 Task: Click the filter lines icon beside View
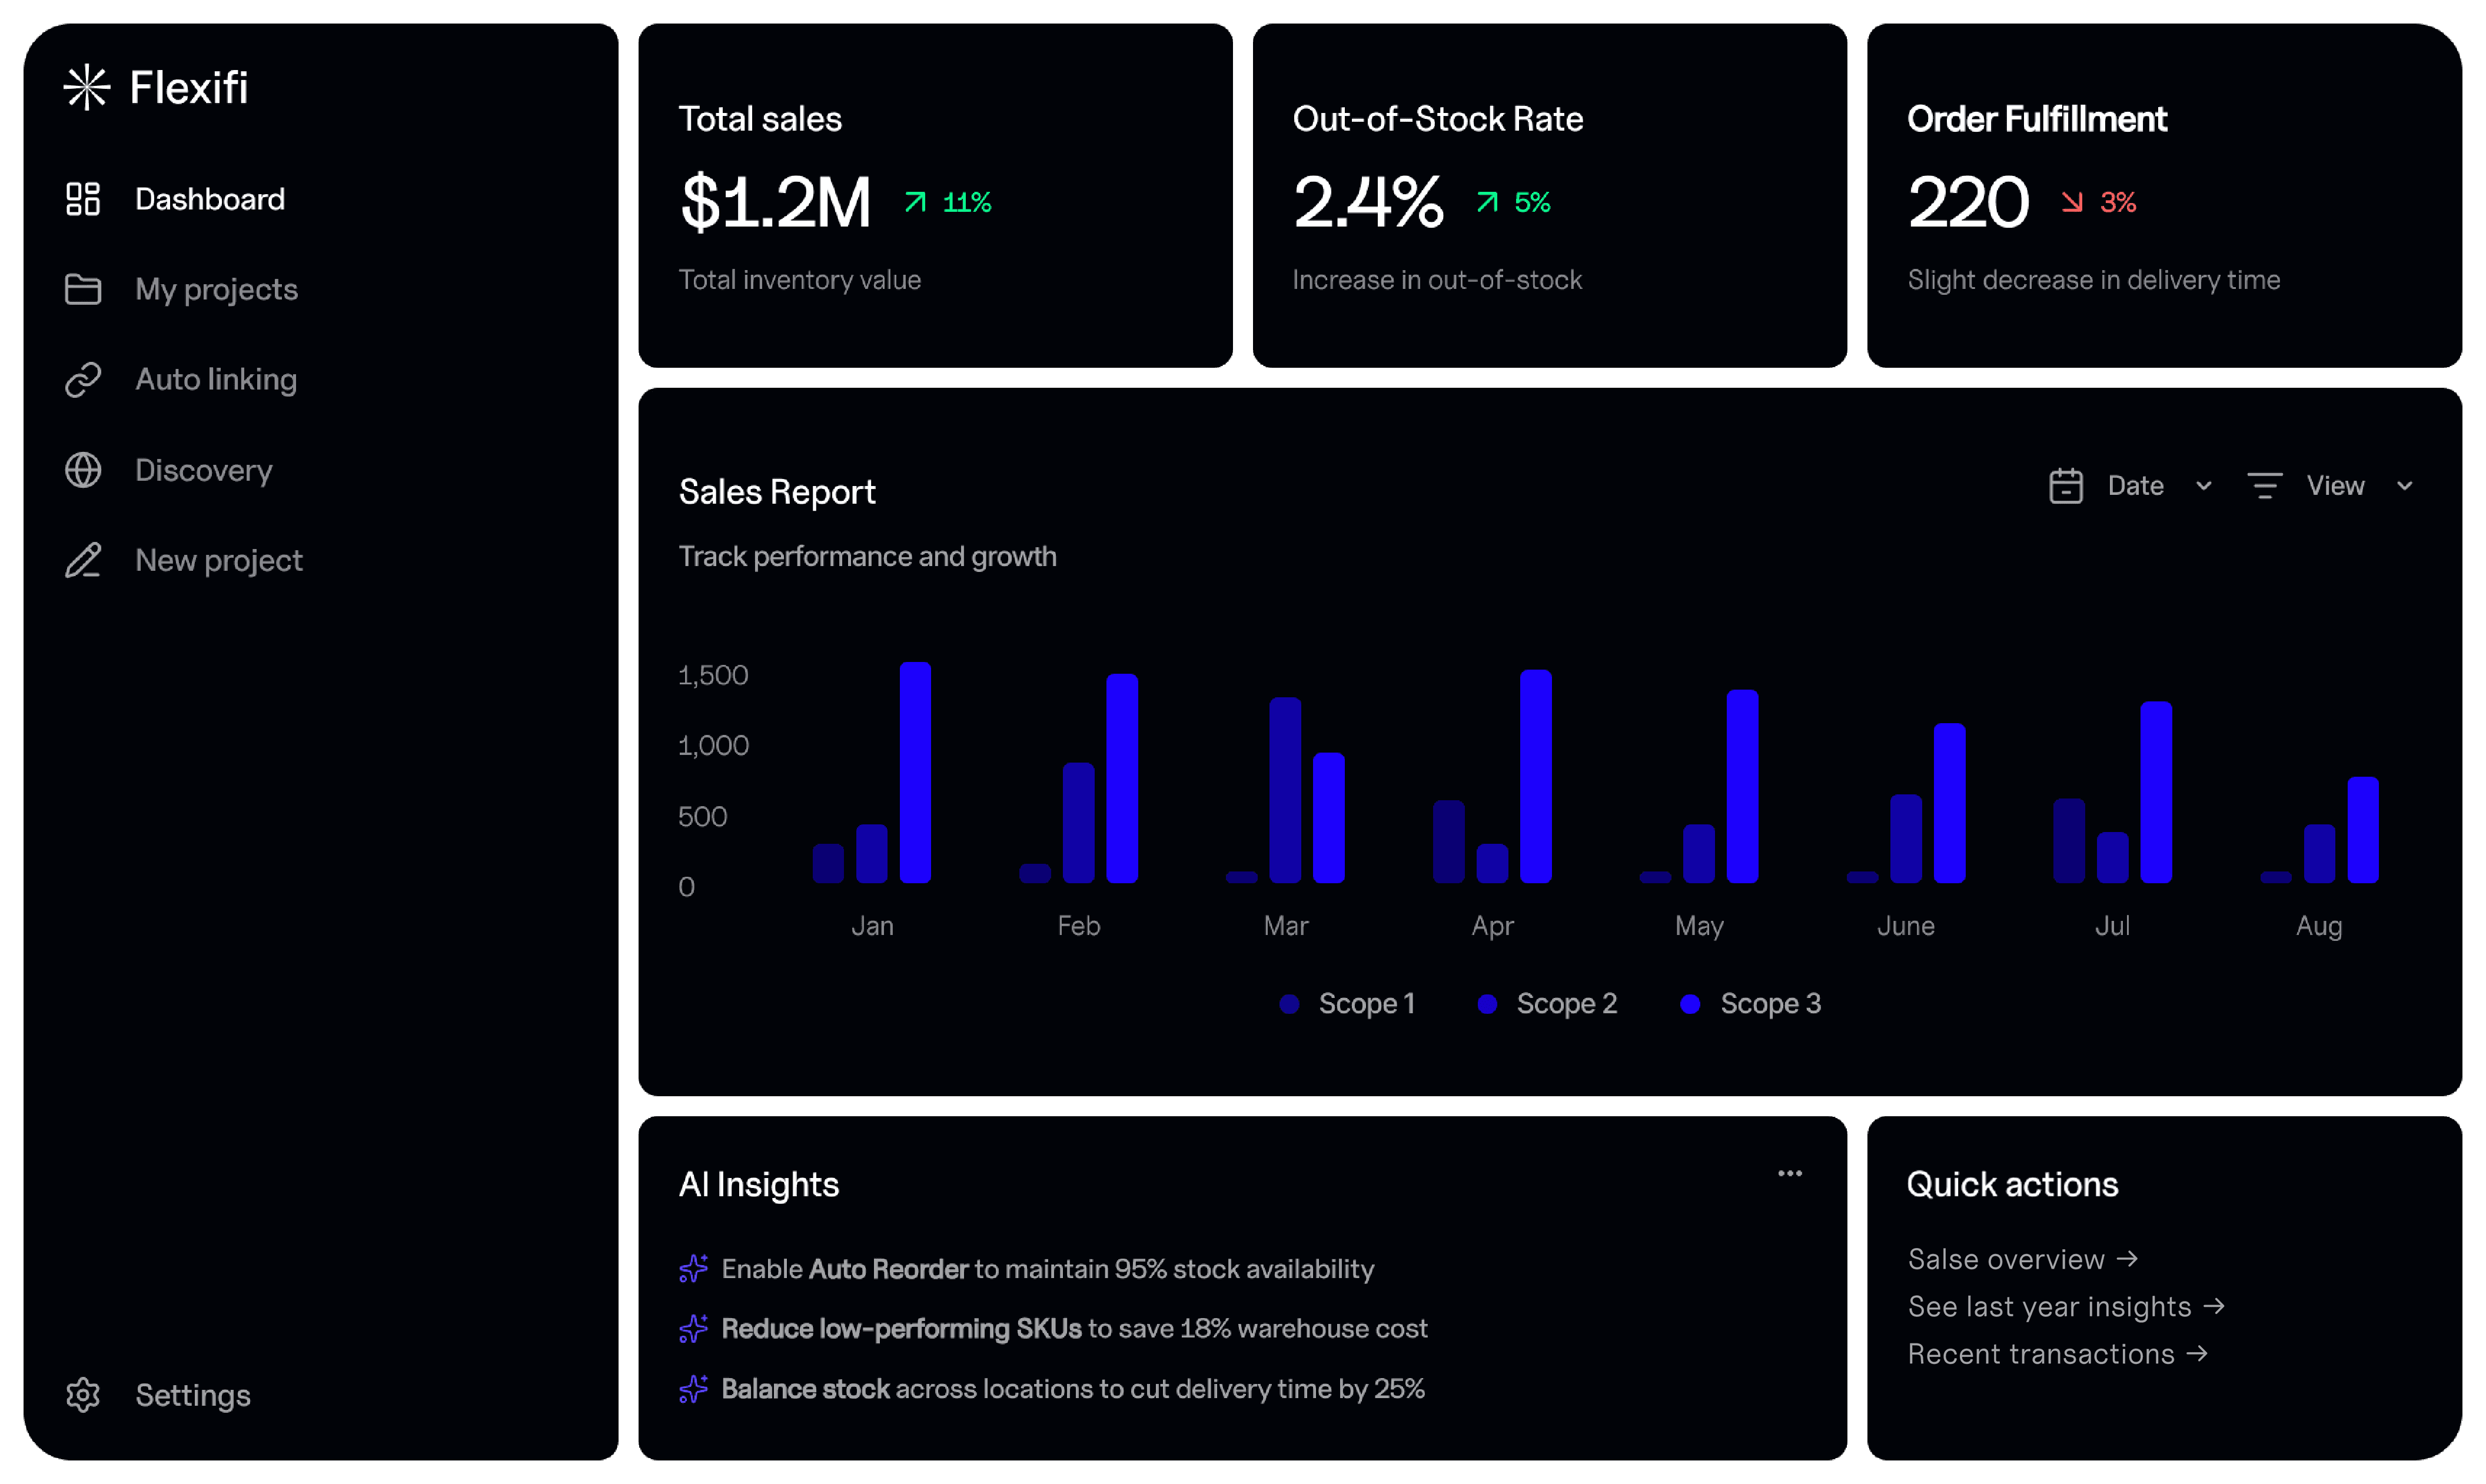2264,486
